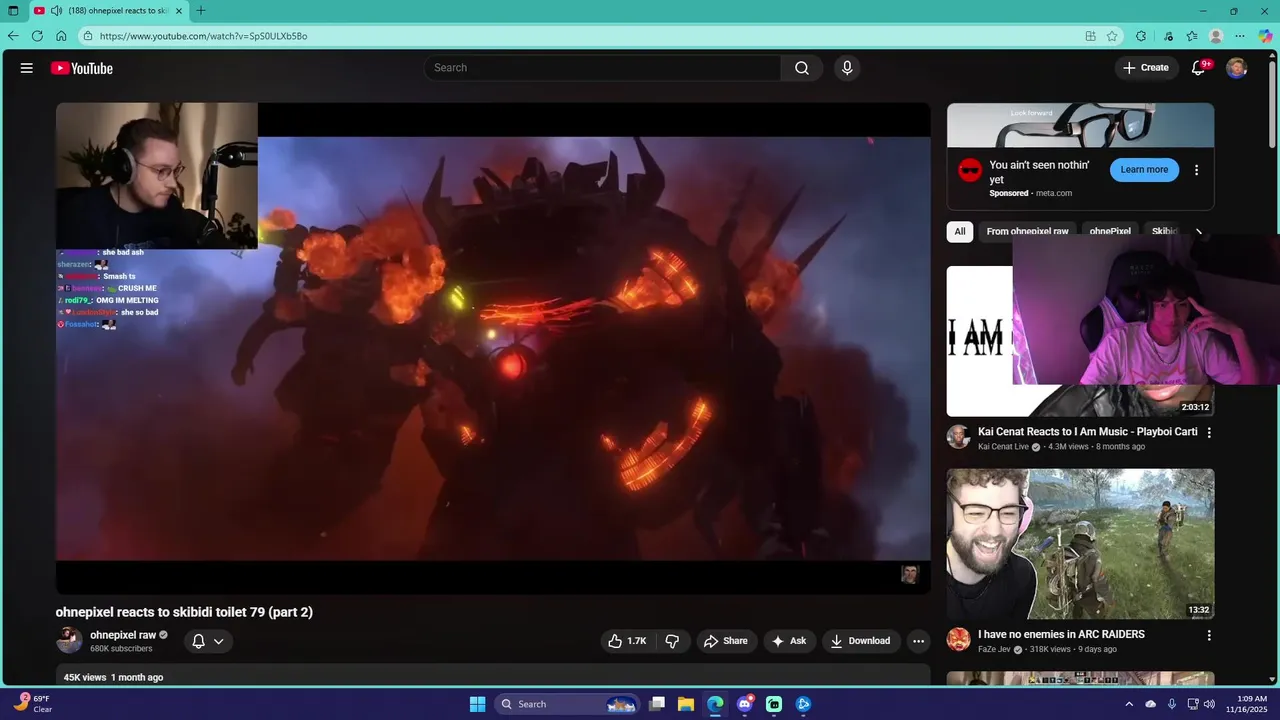Viewport: 1280px width, 720px height.
Task: Open options for the Meta sponsored ad
Action: coord(1196,170)
